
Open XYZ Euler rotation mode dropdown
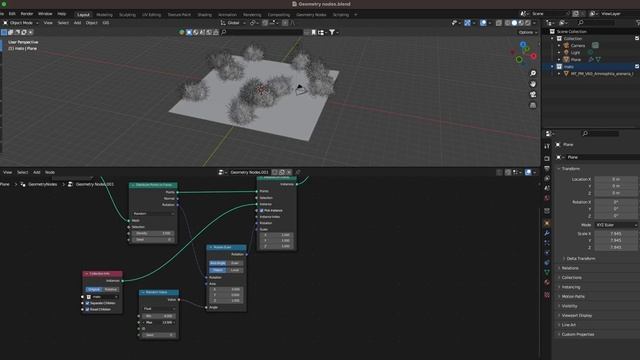point(616,225)
